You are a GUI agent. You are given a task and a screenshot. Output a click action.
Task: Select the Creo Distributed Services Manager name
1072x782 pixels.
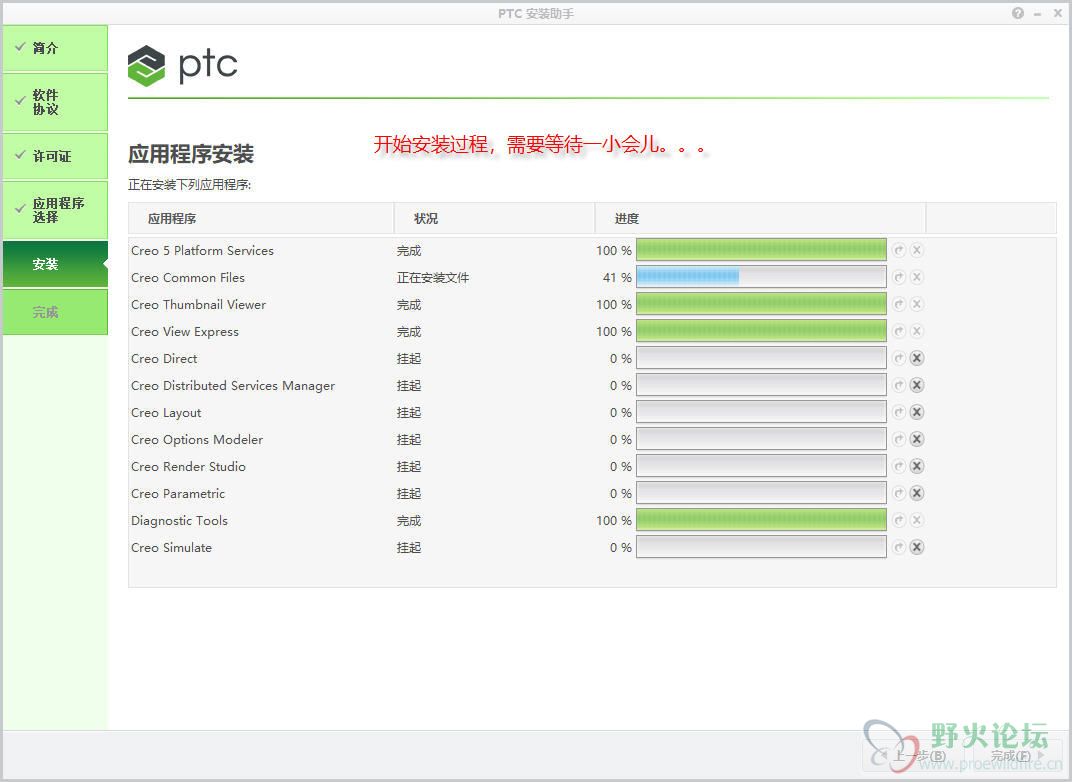tap(233, 386)
